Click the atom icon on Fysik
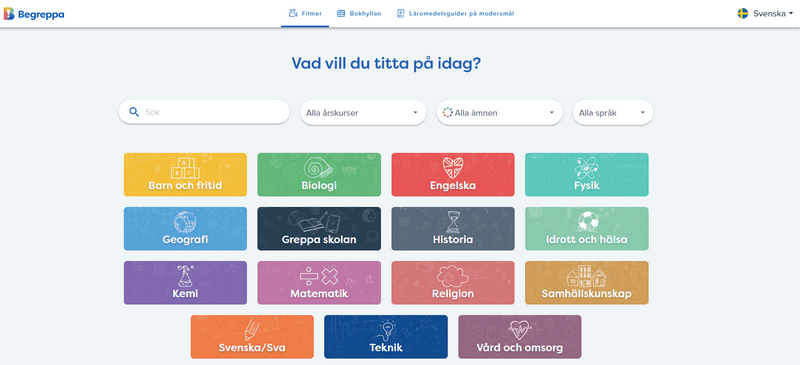800x365 pixels. (586, 167)
